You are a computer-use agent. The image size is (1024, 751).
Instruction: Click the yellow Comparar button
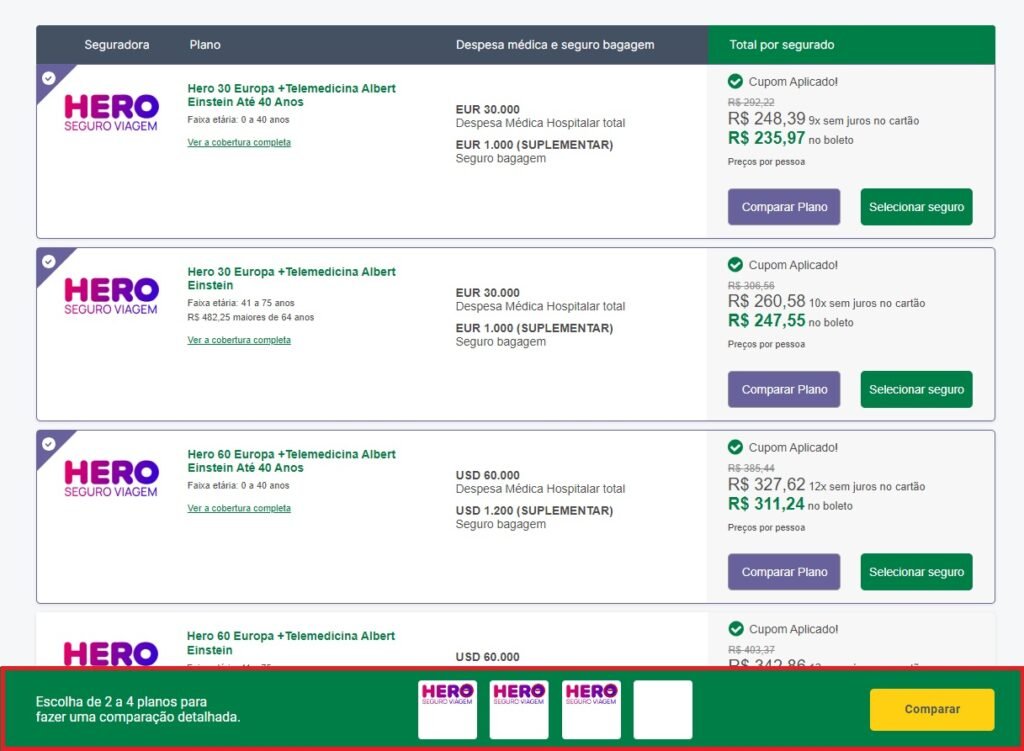point(932,709)
